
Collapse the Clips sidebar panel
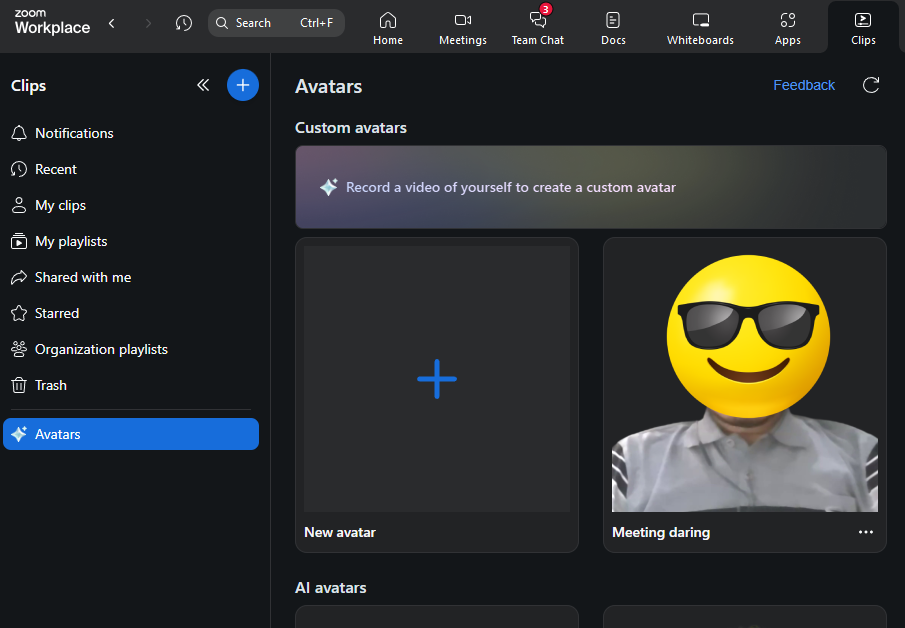(203, 85)
